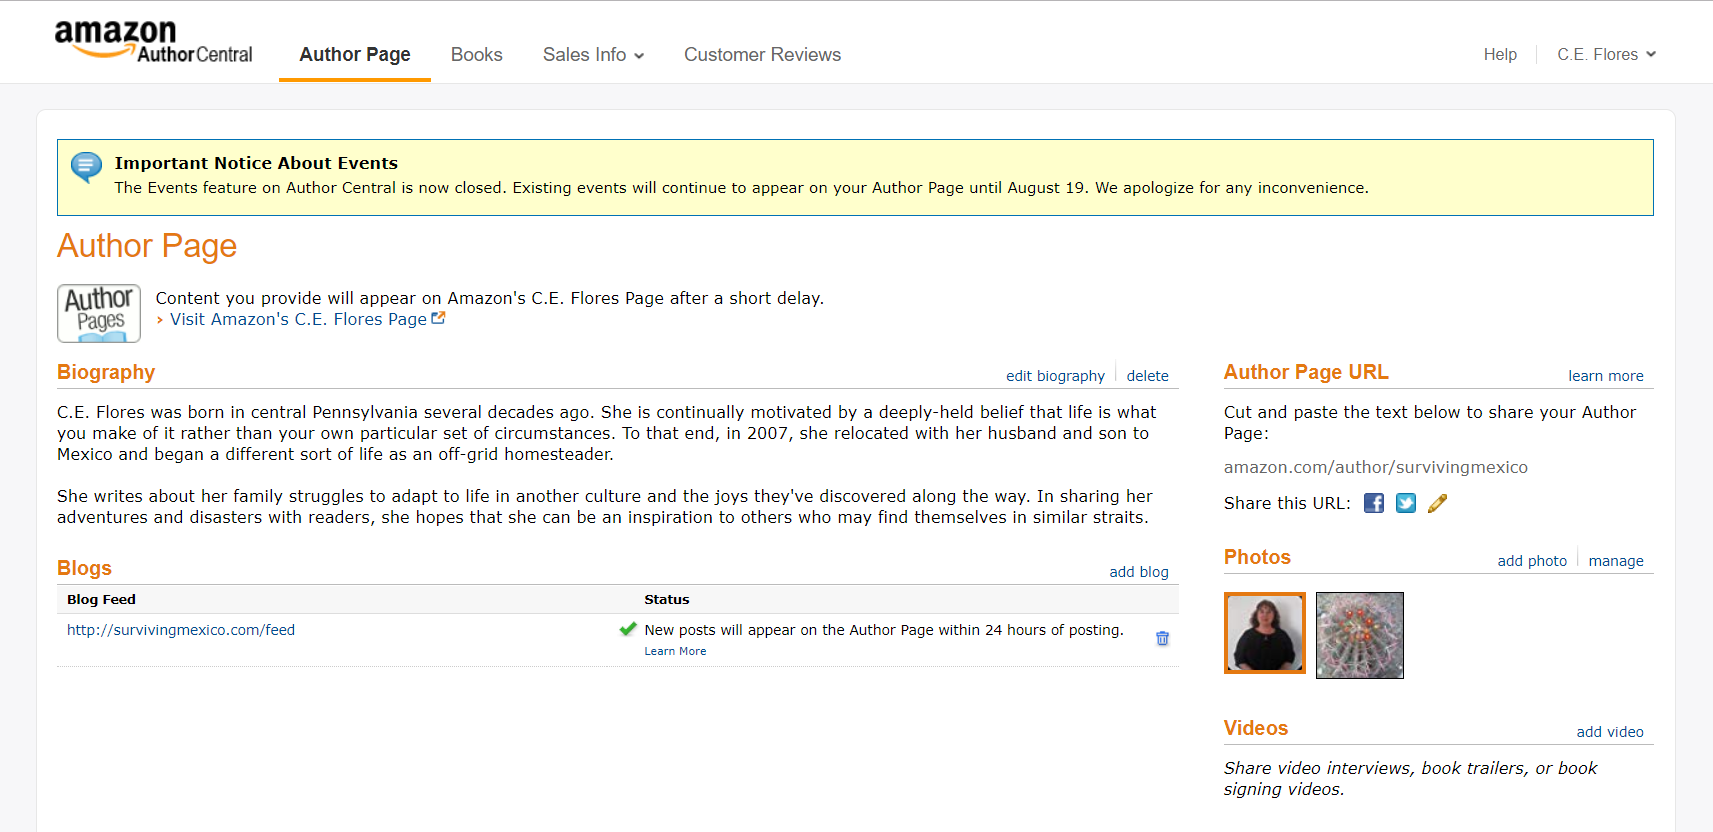1713x832 pixels.
Task: Open the C.E. Flores account dropdown
Action: (1606, 55)
